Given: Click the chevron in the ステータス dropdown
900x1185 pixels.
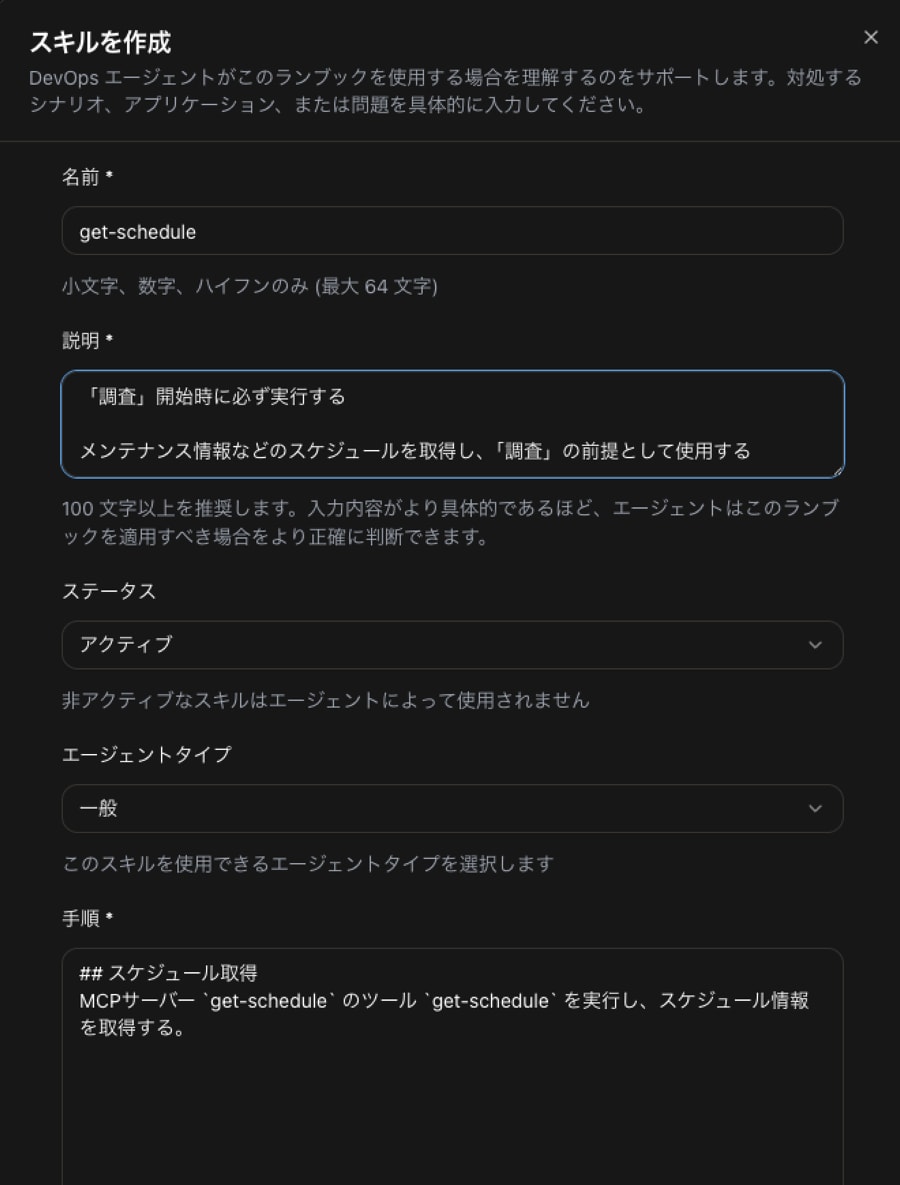Looking at the screenshot, I should (x=815, y=645).
